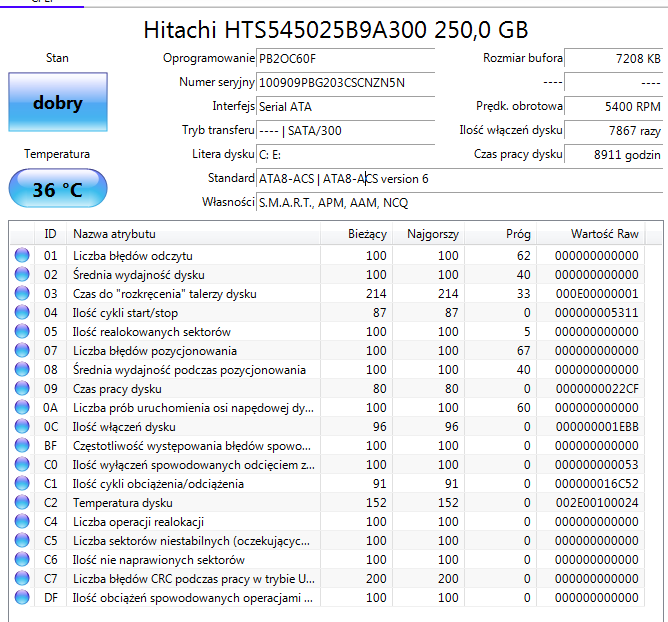Click the status orb in row 0A
The image size is (668, 622).
coord(22,407)
